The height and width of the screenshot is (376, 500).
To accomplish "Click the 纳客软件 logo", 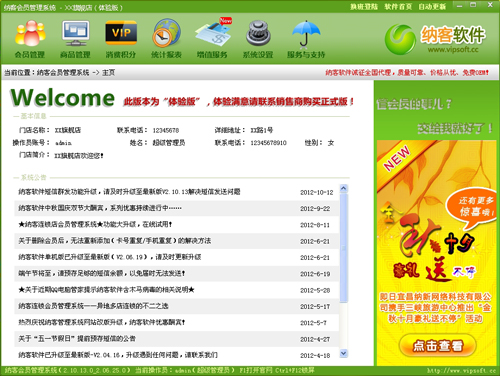I will [x=435, y=39].
